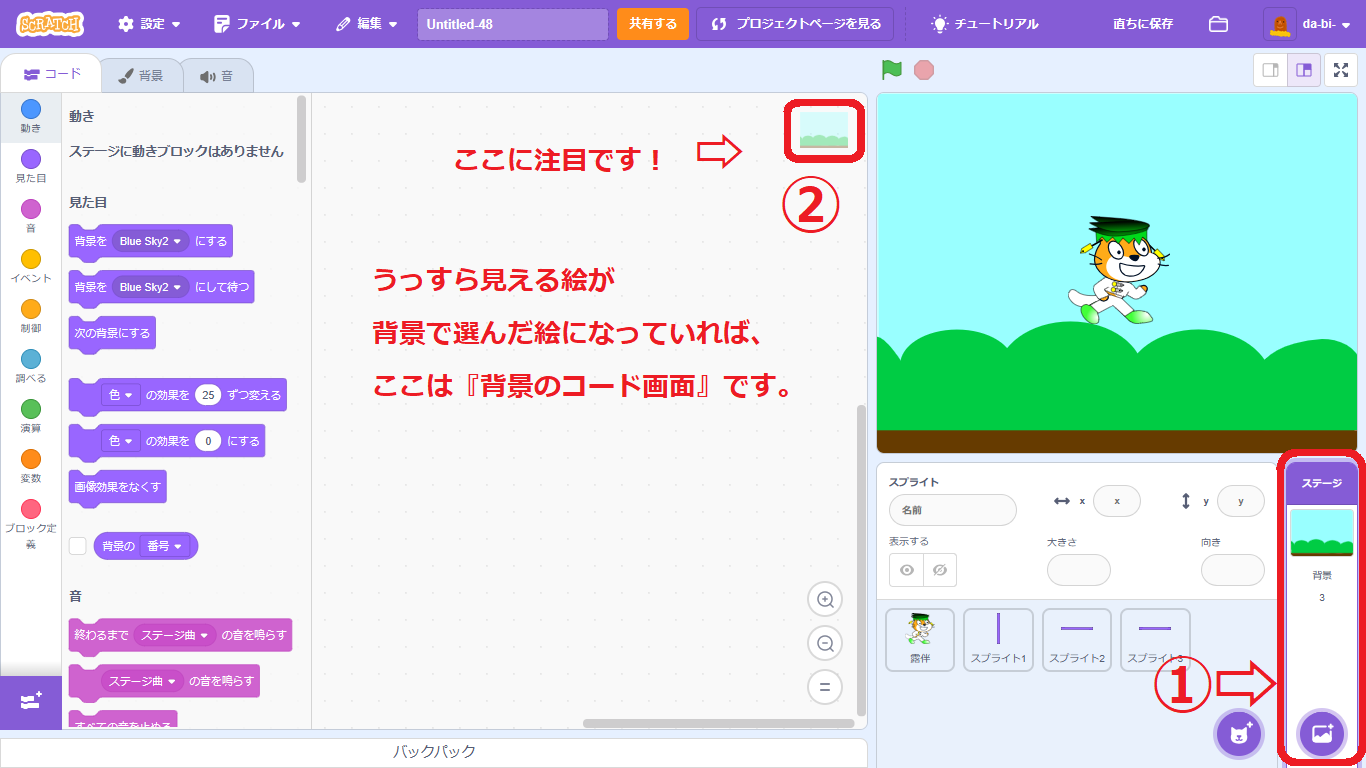Select the 見た目 block category
Screen dimensions: 1366x768
(x=31, y=167)
